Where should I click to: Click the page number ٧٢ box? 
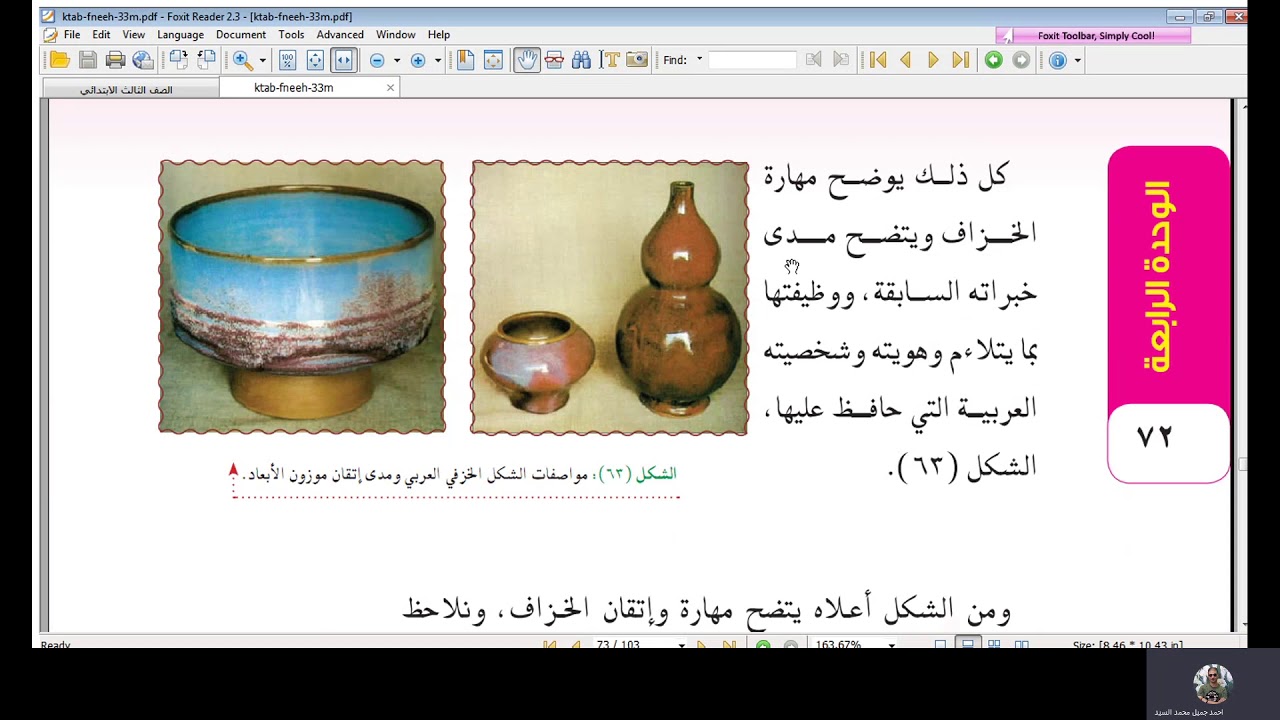click(1168, 441)
